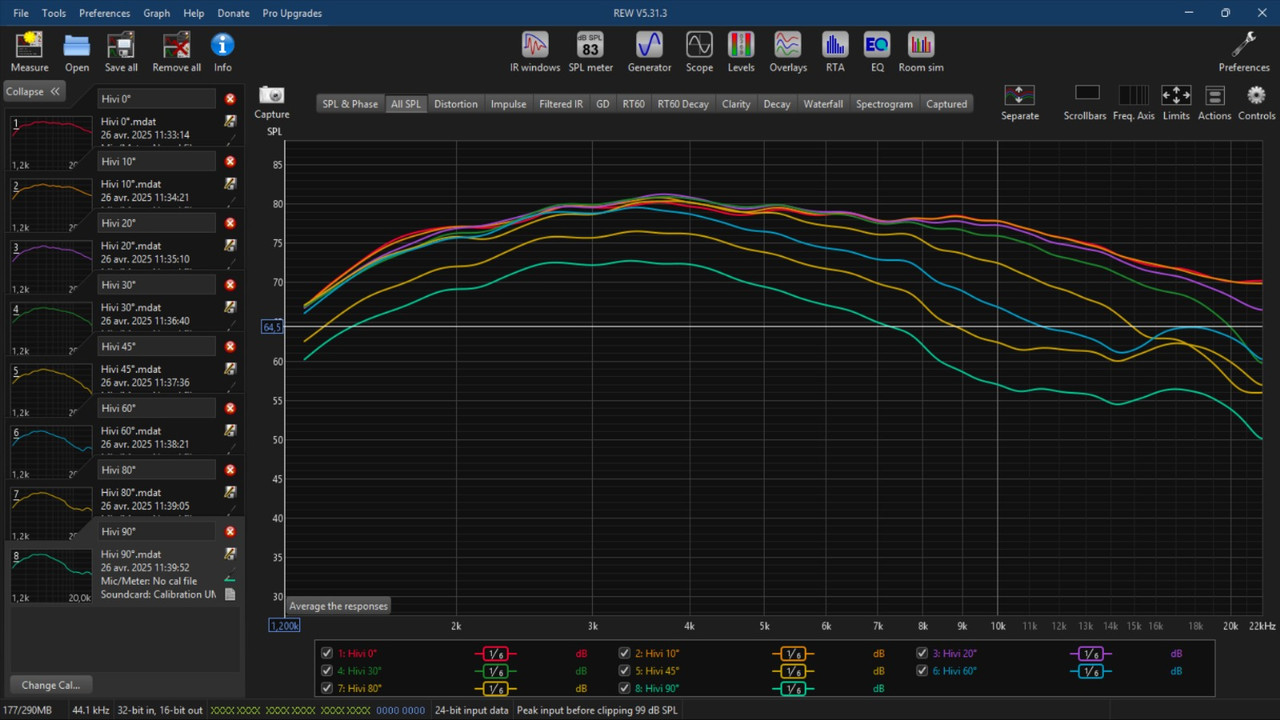Uncheck the 5: Hivi 45° trace

625,671
